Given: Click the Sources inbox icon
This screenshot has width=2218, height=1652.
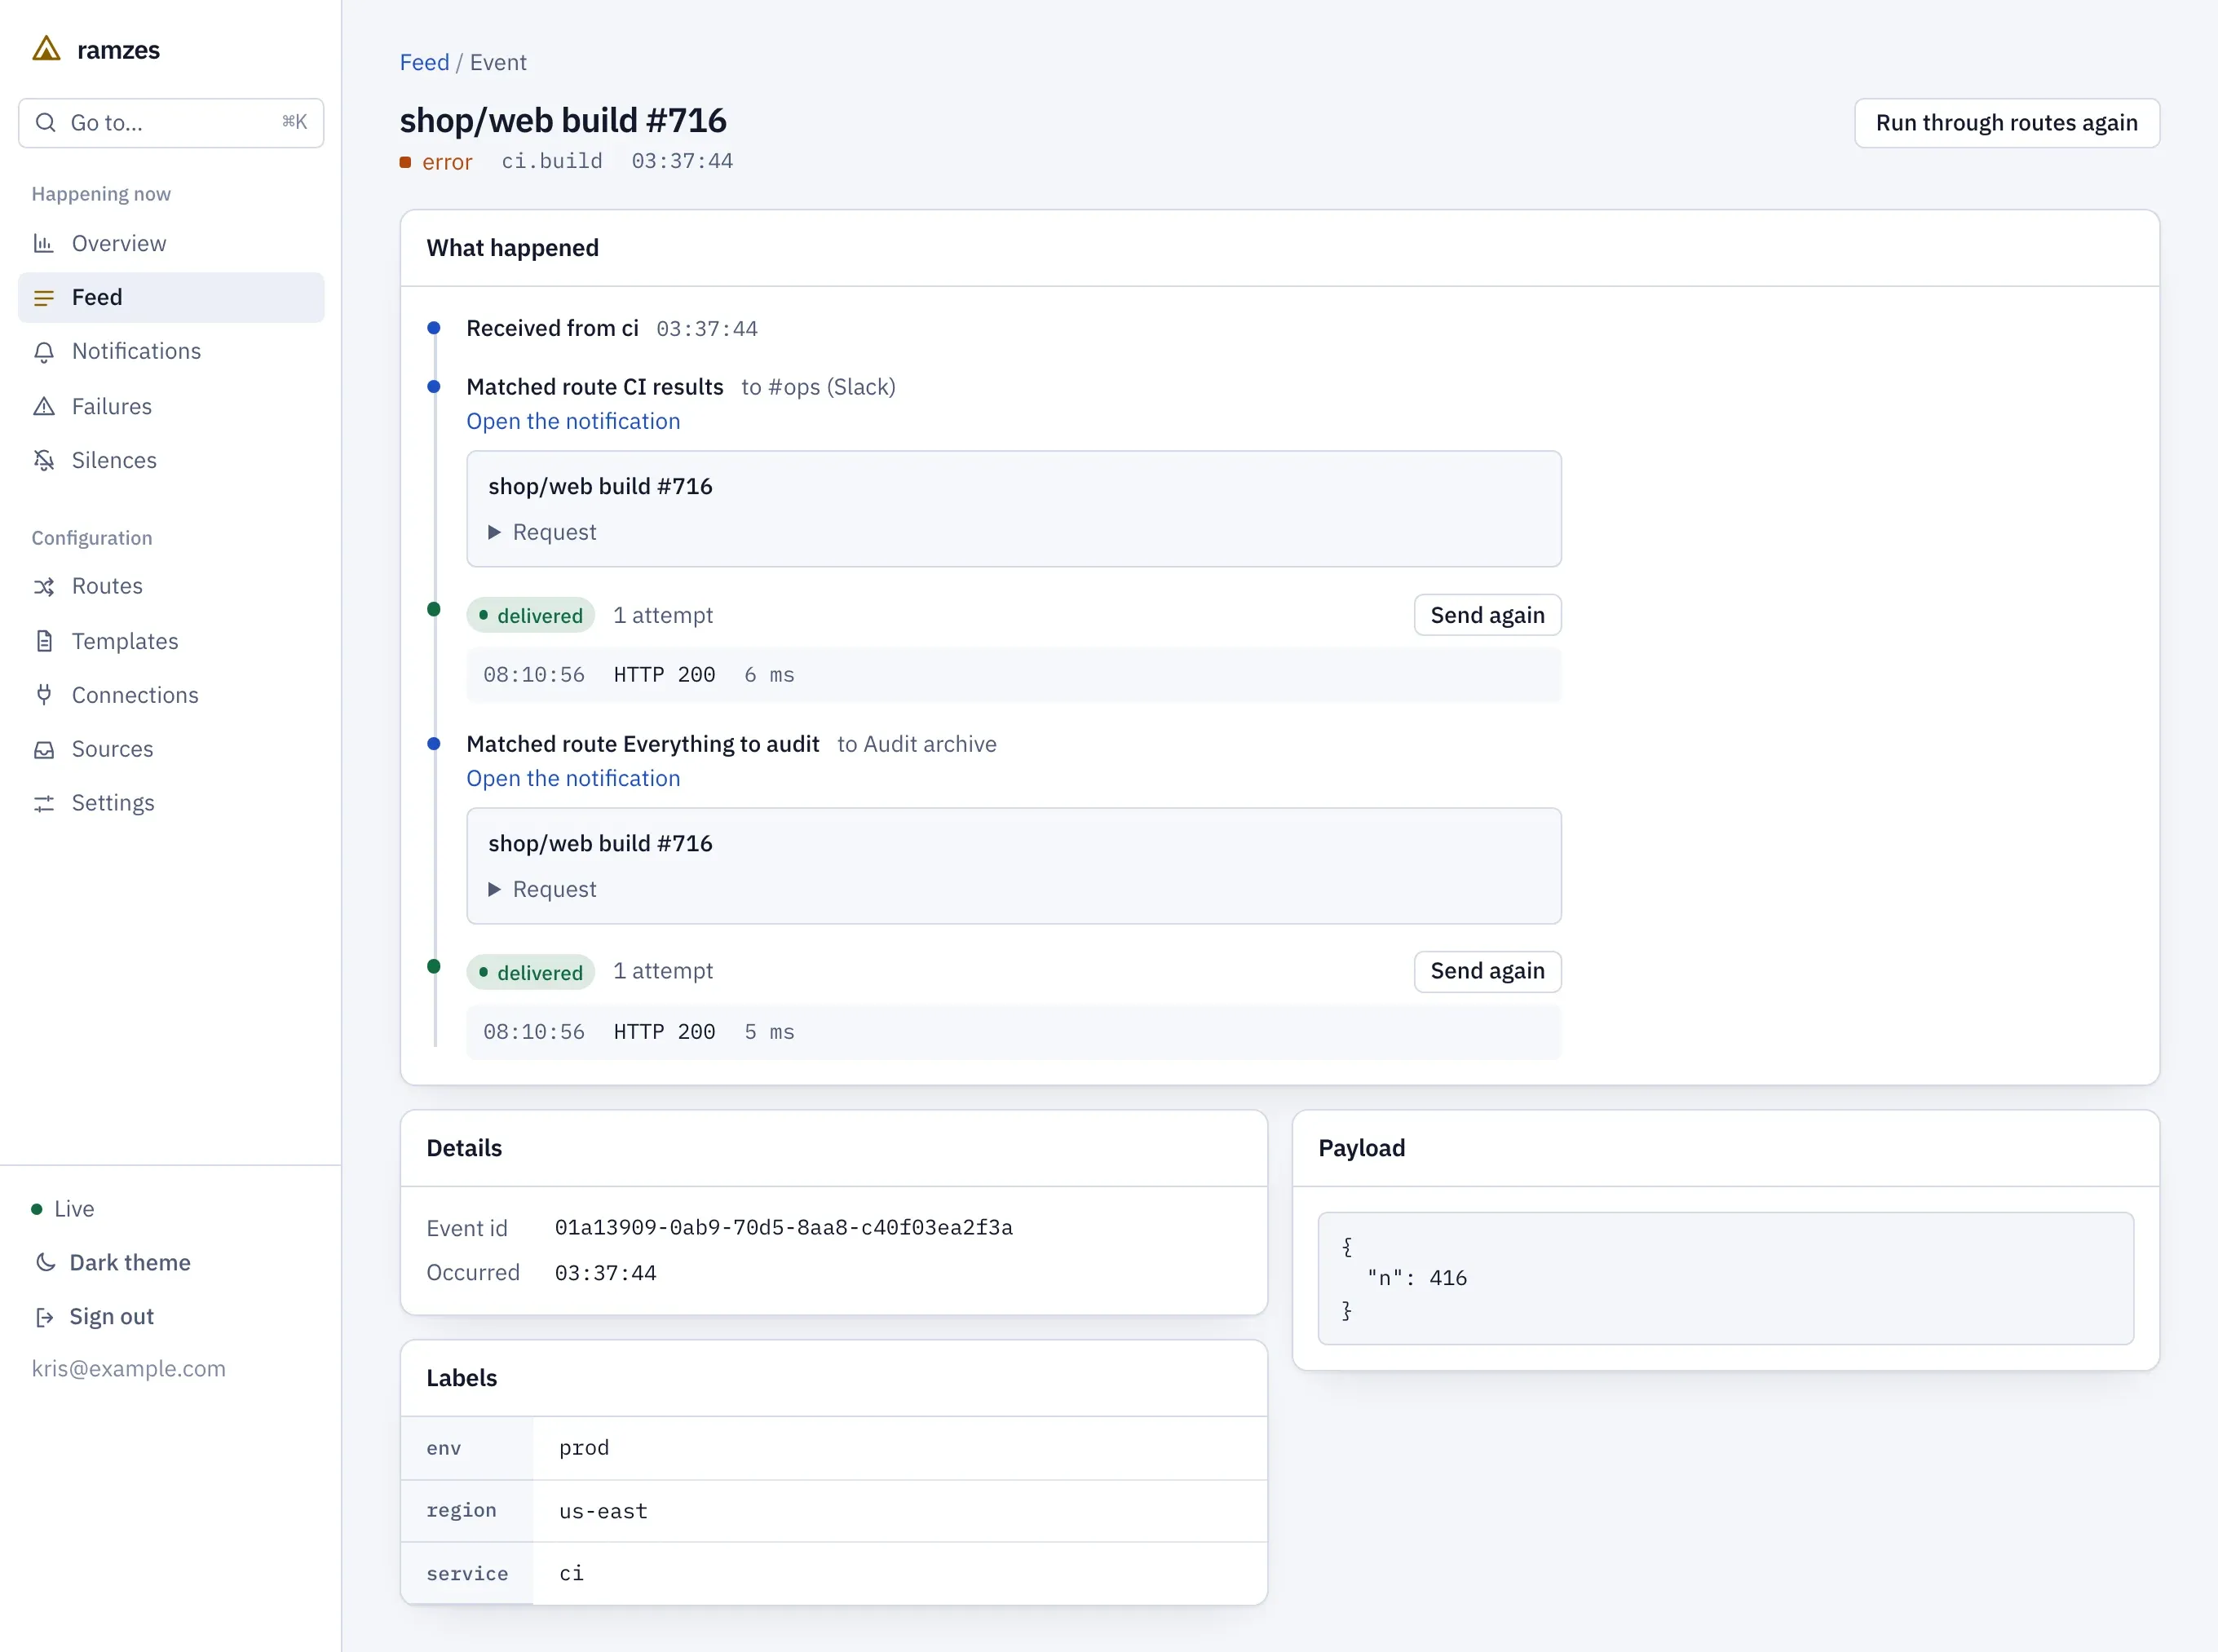Looking at the screenshot, I should pyautogui.click(x=44, y=749).
